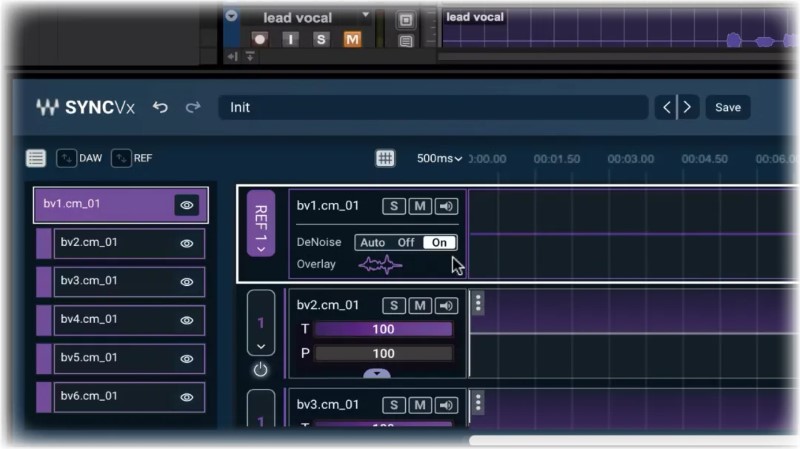Click timeline ruler at 00:01.50
Screen dimensions: 800x449
click(557, 159)
